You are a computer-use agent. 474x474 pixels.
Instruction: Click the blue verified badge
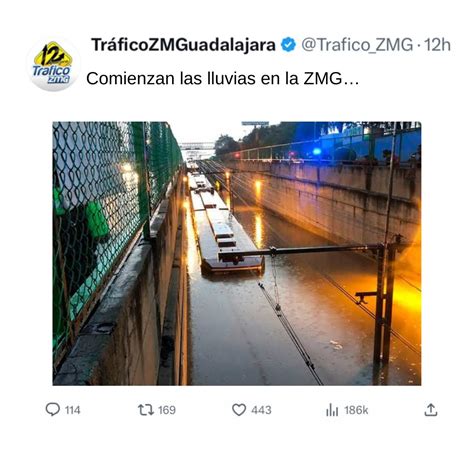click(288, 45)
